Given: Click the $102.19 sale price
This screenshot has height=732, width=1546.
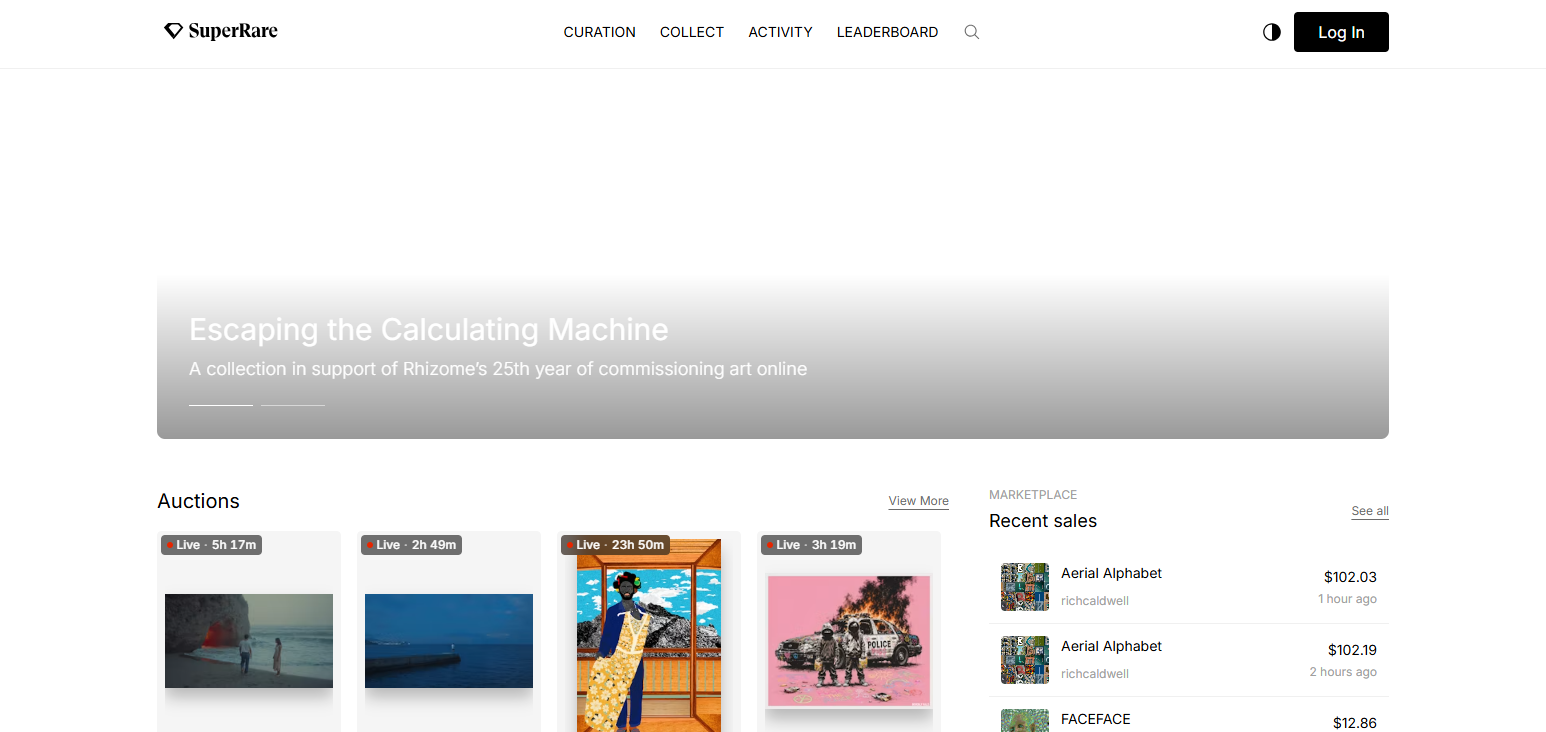Looking at the screenshot, I should (1352, 650).
